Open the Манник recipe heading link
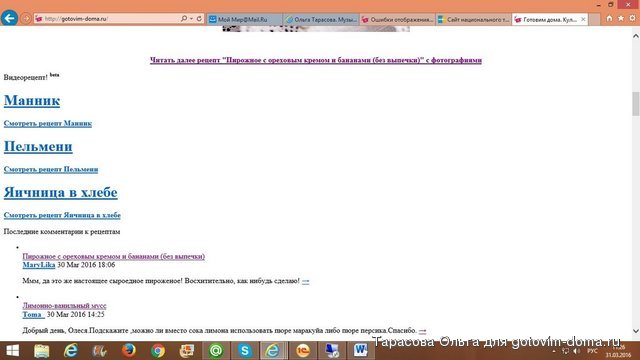 (32, 100)
